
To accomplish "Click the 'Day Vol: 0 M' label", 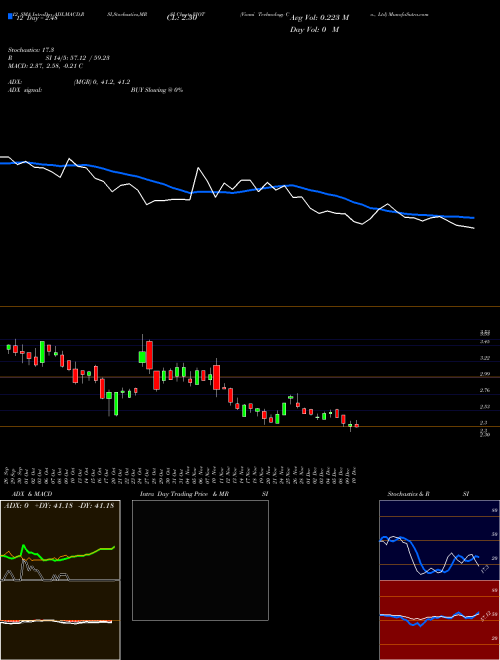I will click(315, 29).
